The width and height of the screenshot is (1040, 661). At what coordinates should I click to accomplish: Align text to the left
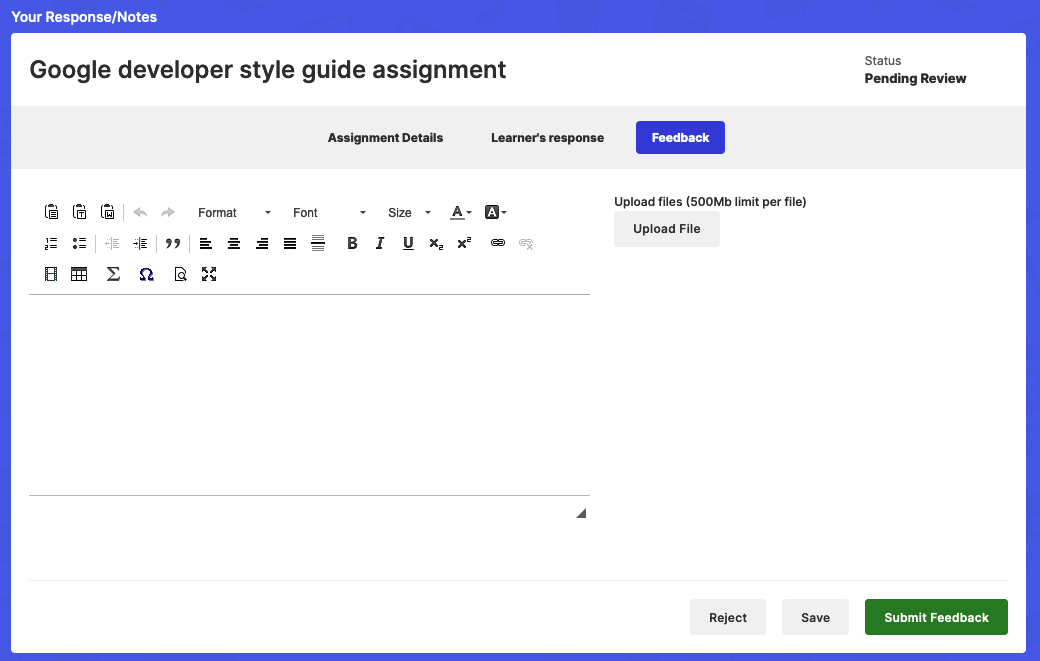[x=206, y=243]
